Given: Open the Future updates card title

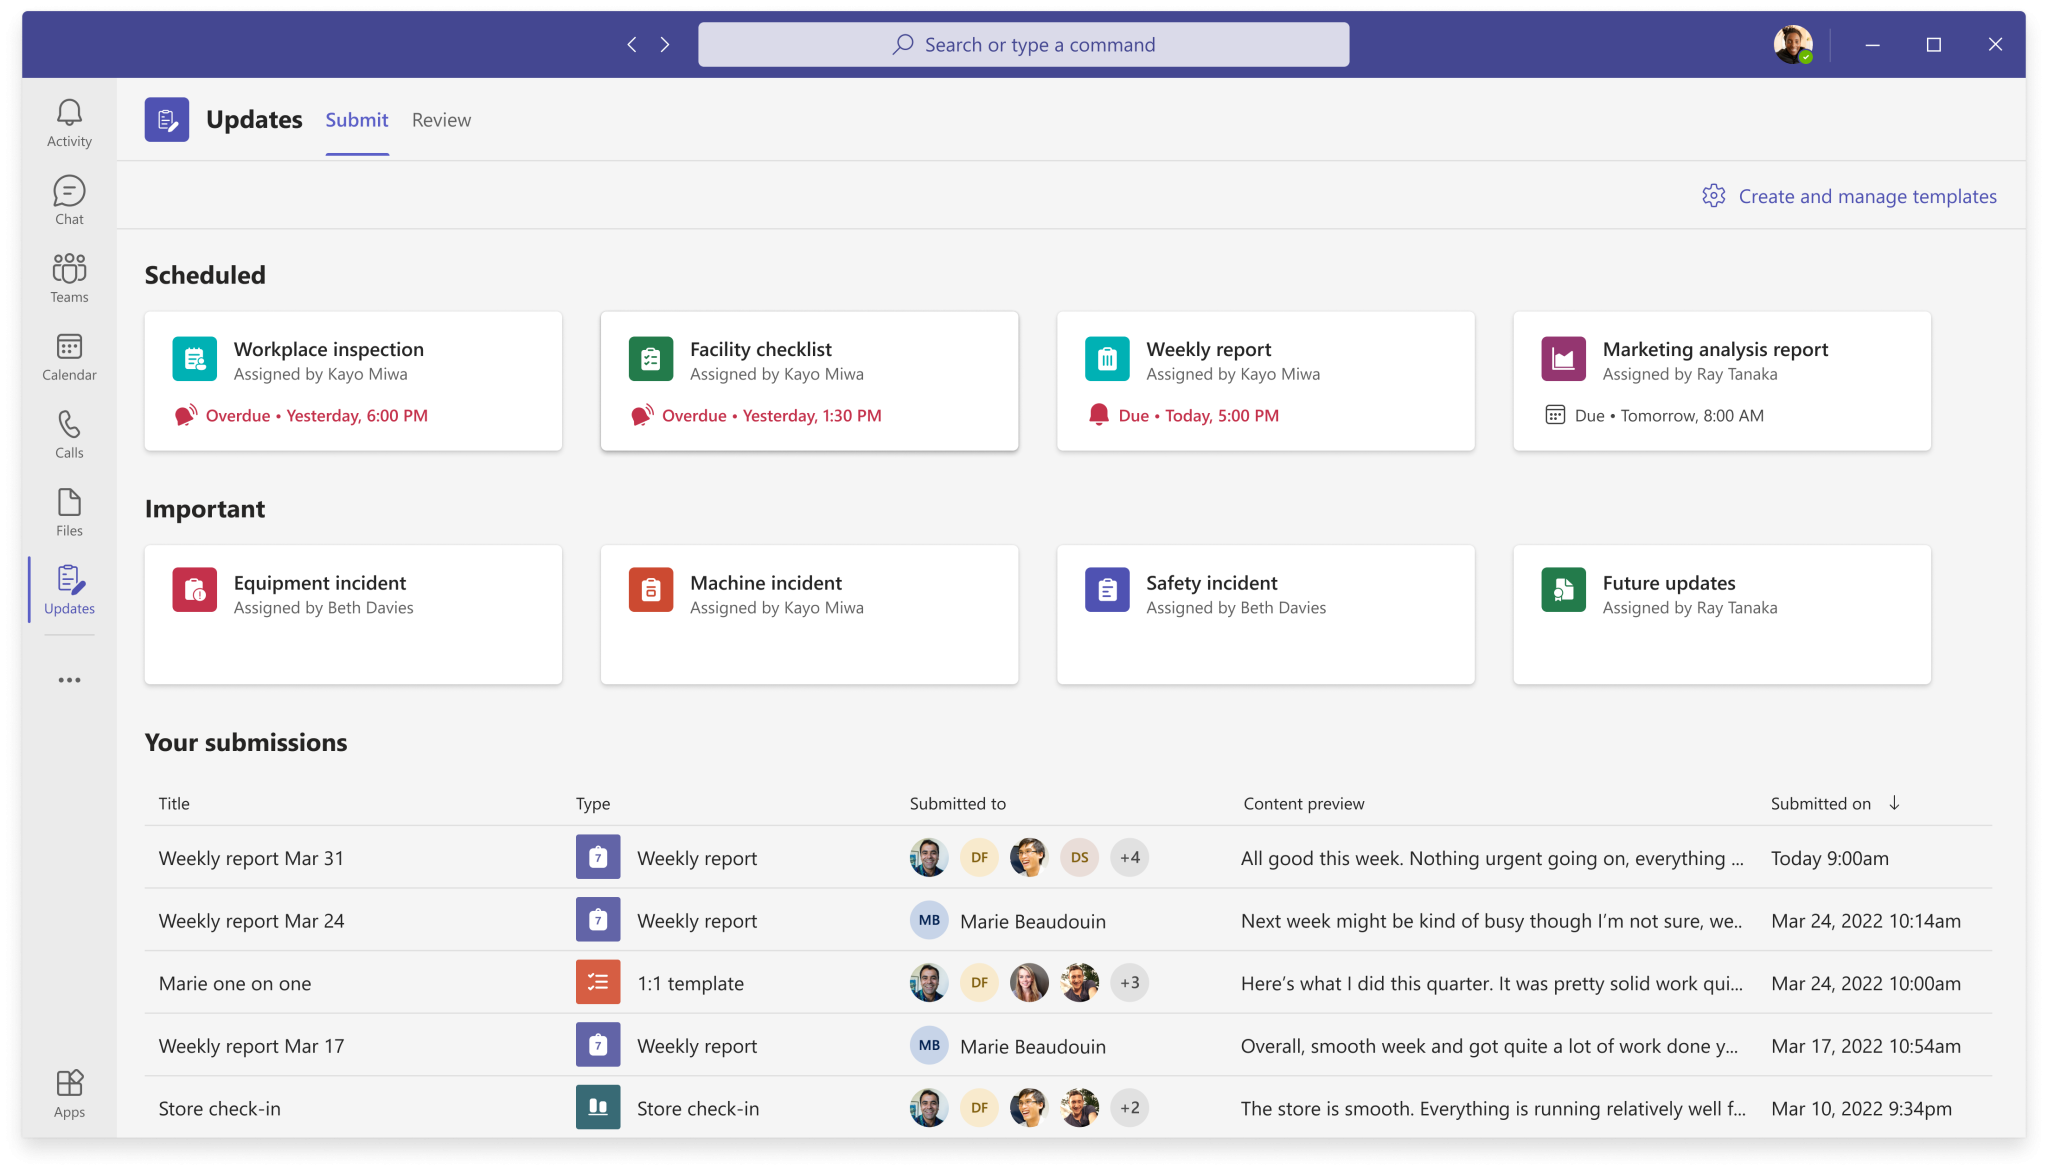Looking at the screenshot, I should (1668, 582).
